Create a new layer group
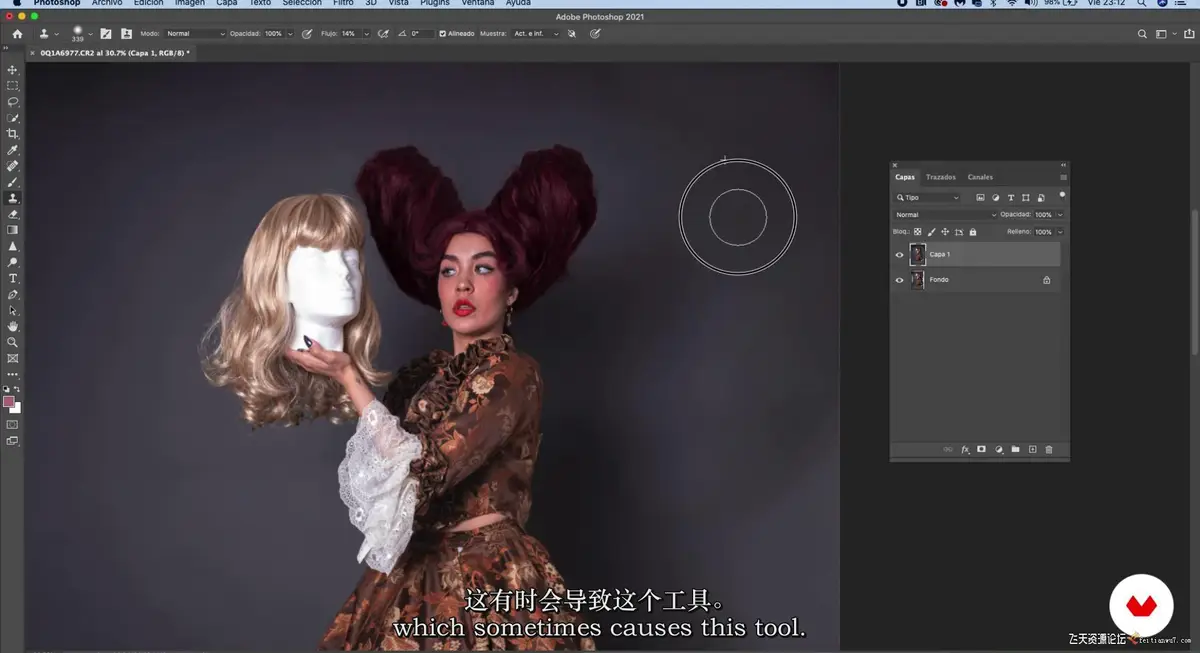 [1015, 450]
